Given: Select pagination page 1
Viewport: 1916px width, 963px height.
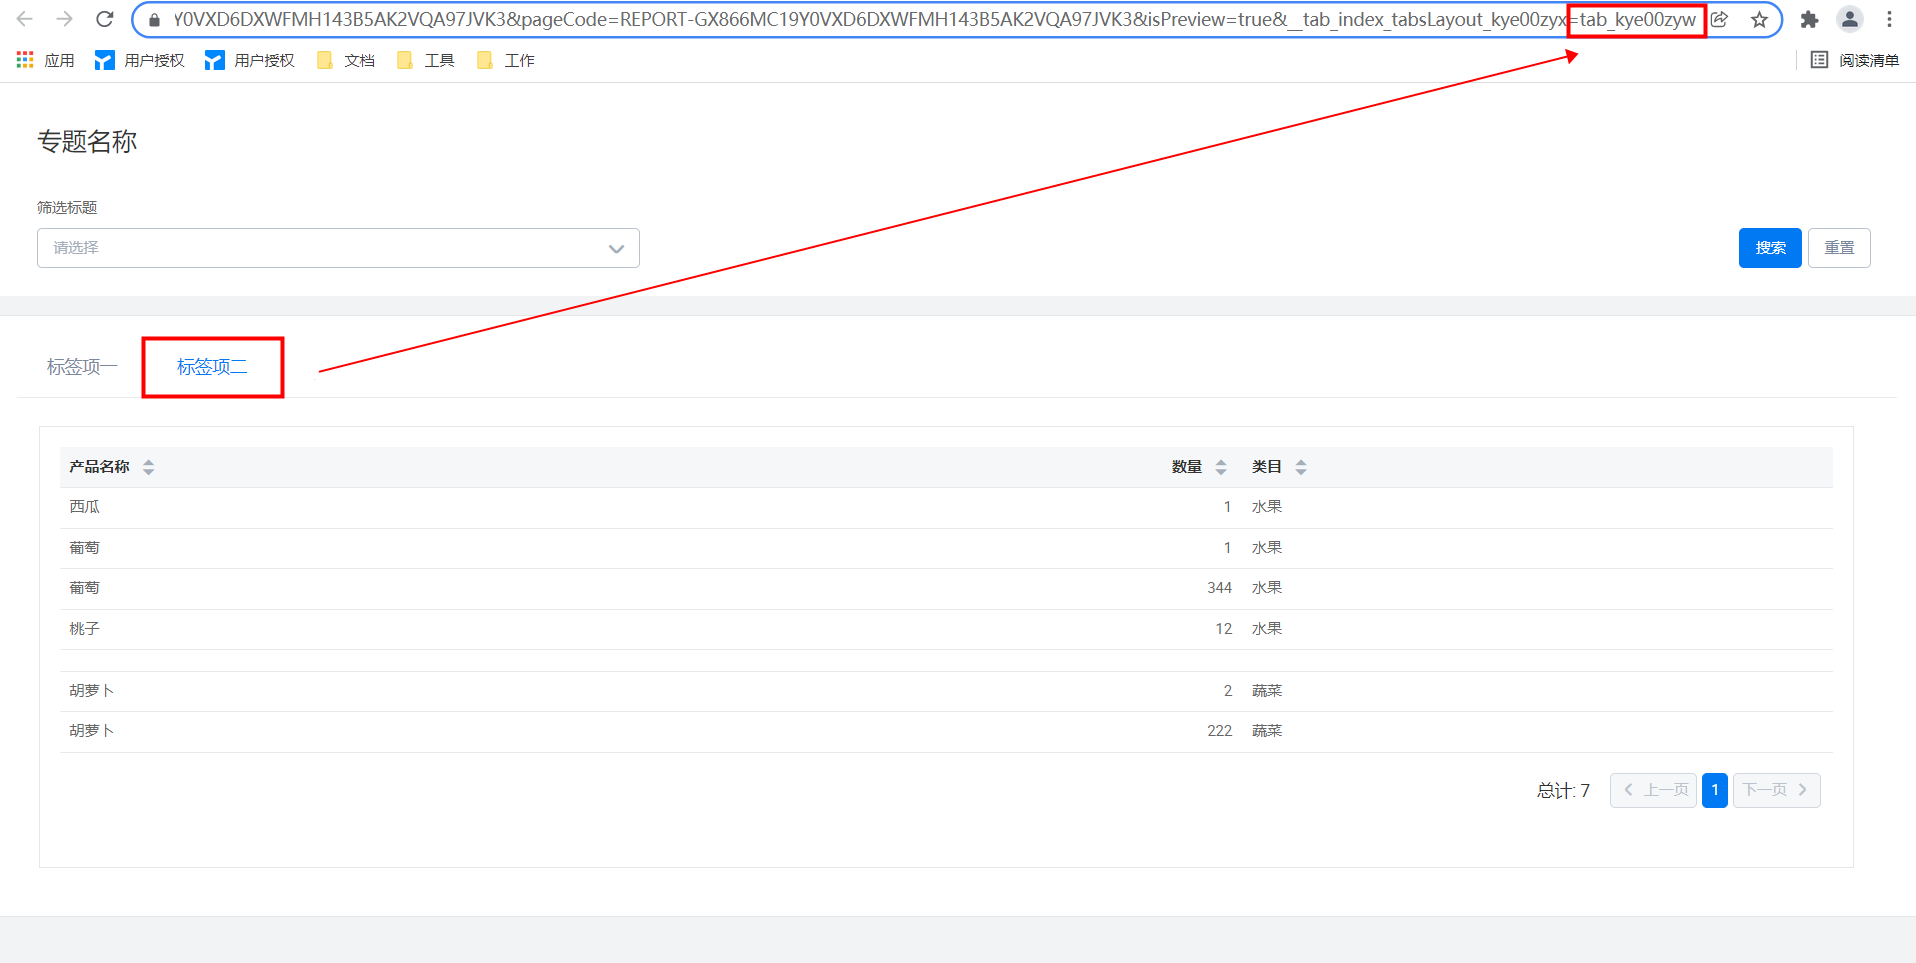Looking at the screenshot, I should (1715, 790).
